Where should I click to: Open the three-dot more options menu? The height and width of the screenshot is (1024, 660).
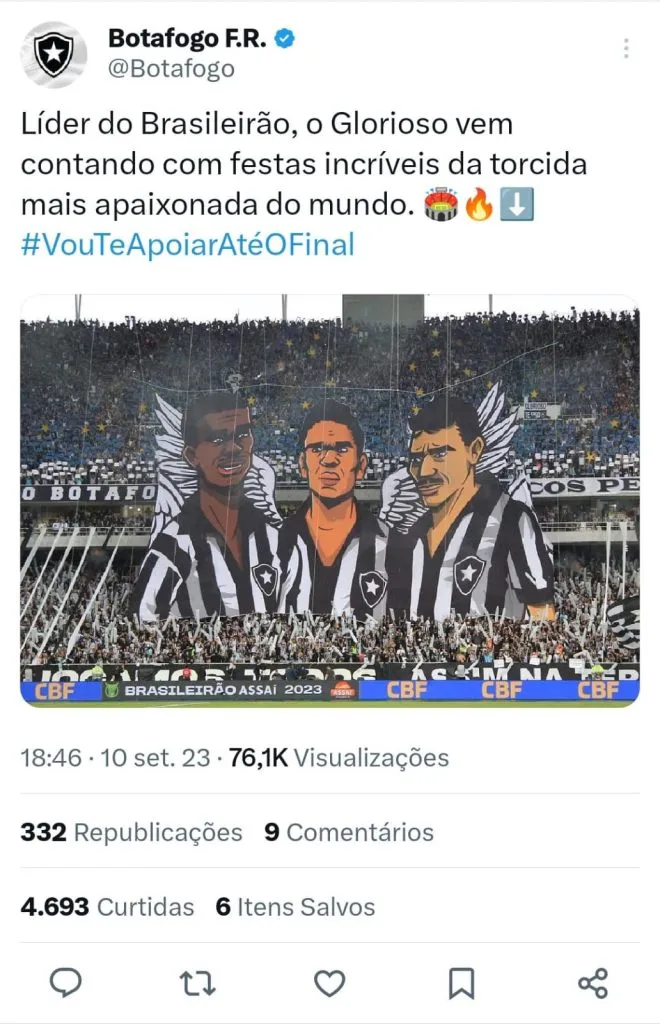tap(625, 48)
